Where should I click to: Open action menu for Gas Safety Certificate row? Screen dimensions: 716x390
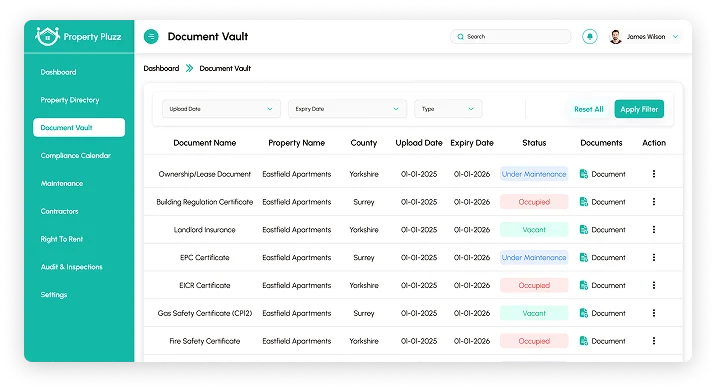[x=654, y=313]
